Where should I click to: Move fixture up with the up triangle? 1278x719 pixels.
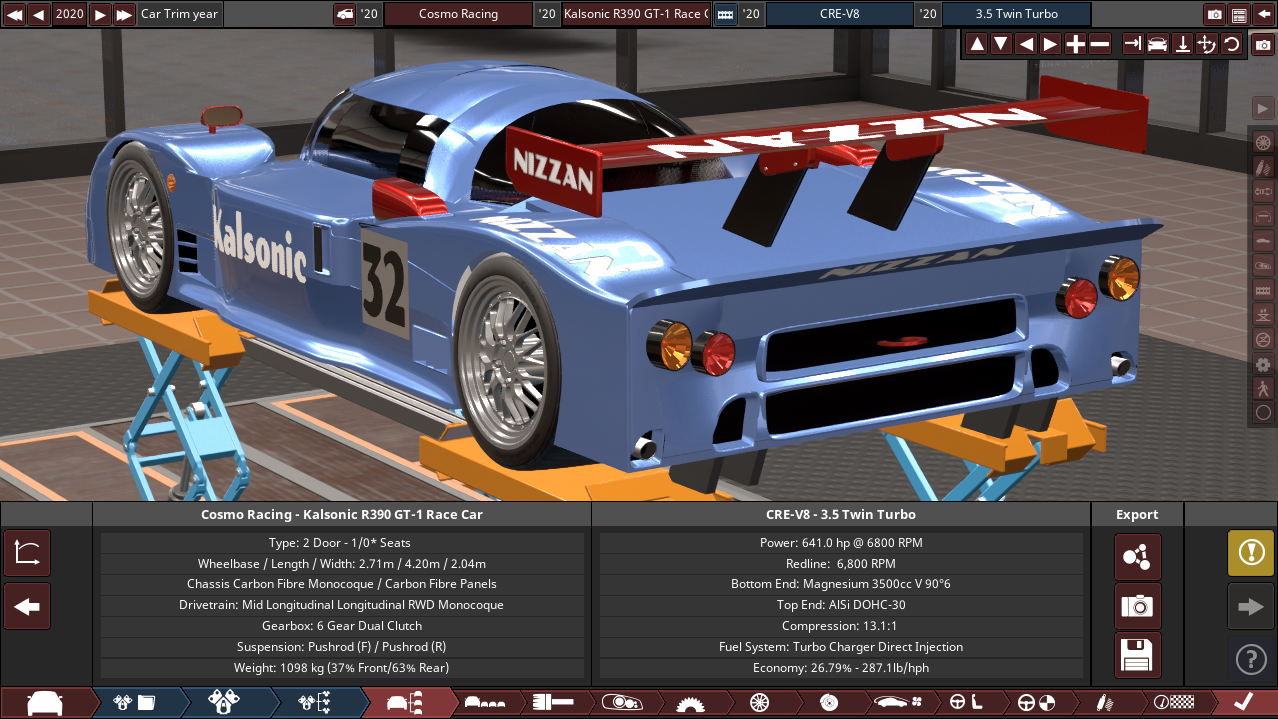pyautogui.click(x=977, y=44)
